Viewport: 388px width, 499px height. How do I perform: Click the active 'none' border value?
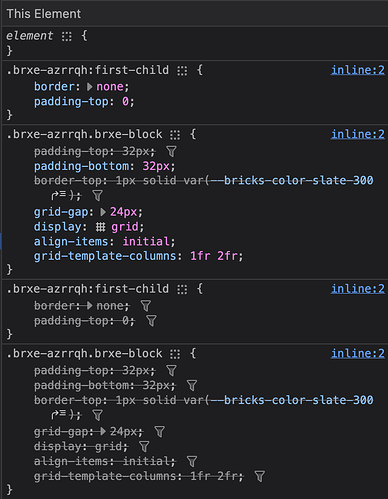[110, 87]
